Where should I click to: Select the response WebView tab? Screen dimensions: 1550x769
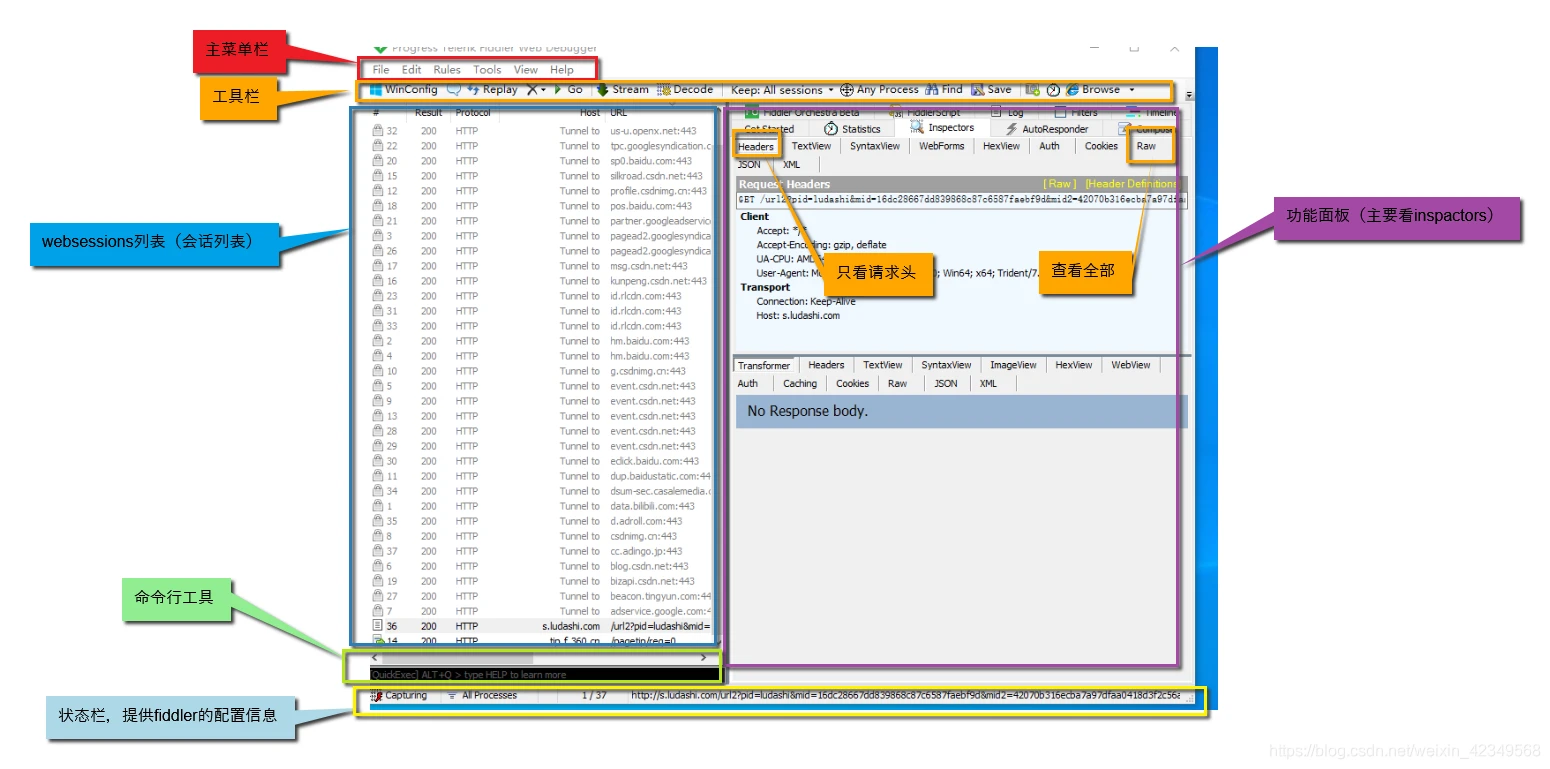[x=1131, y=366]
